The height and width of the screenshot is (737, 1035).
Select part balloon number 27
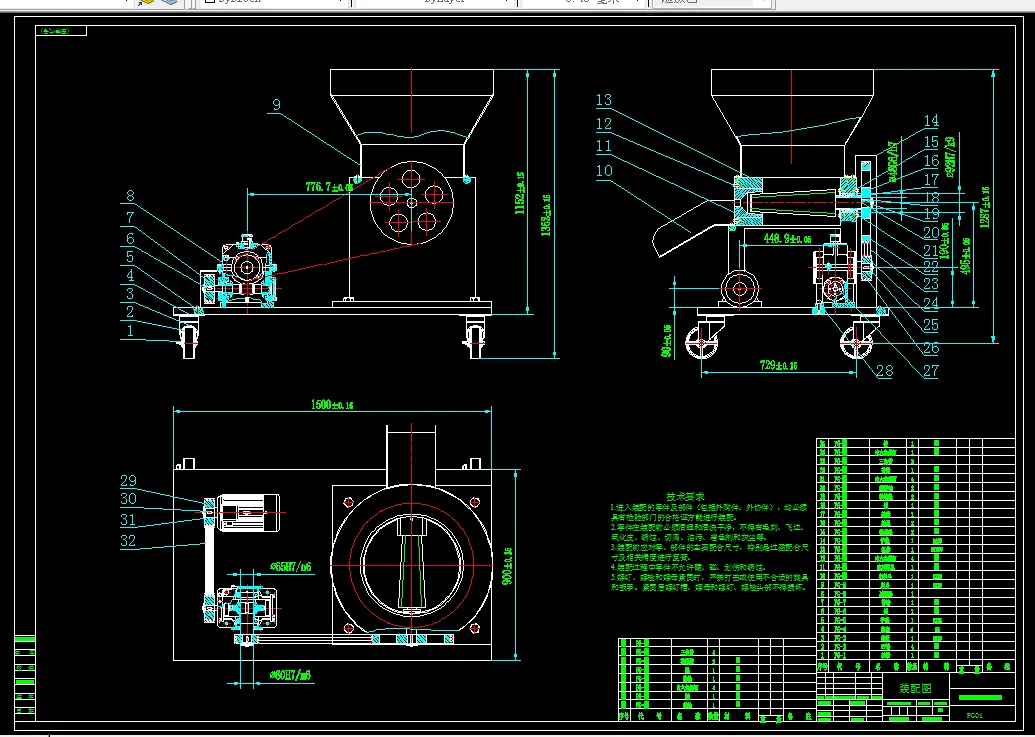coord(931,371)
